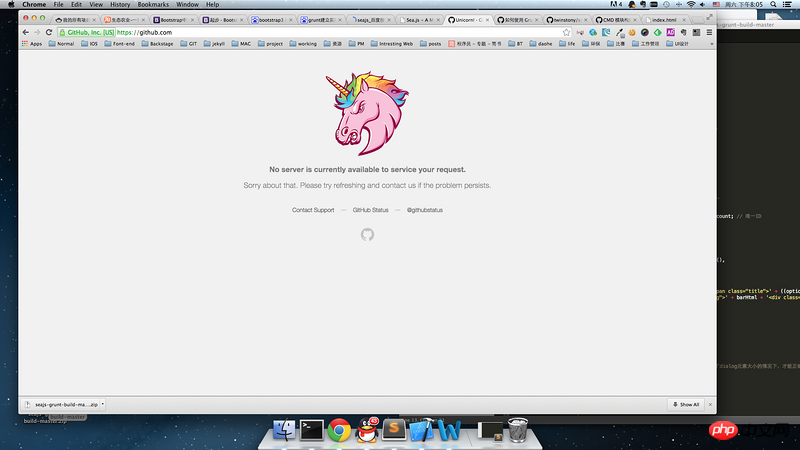Open the project bookmarks folder
800x450 pixels.
(270, 44)
